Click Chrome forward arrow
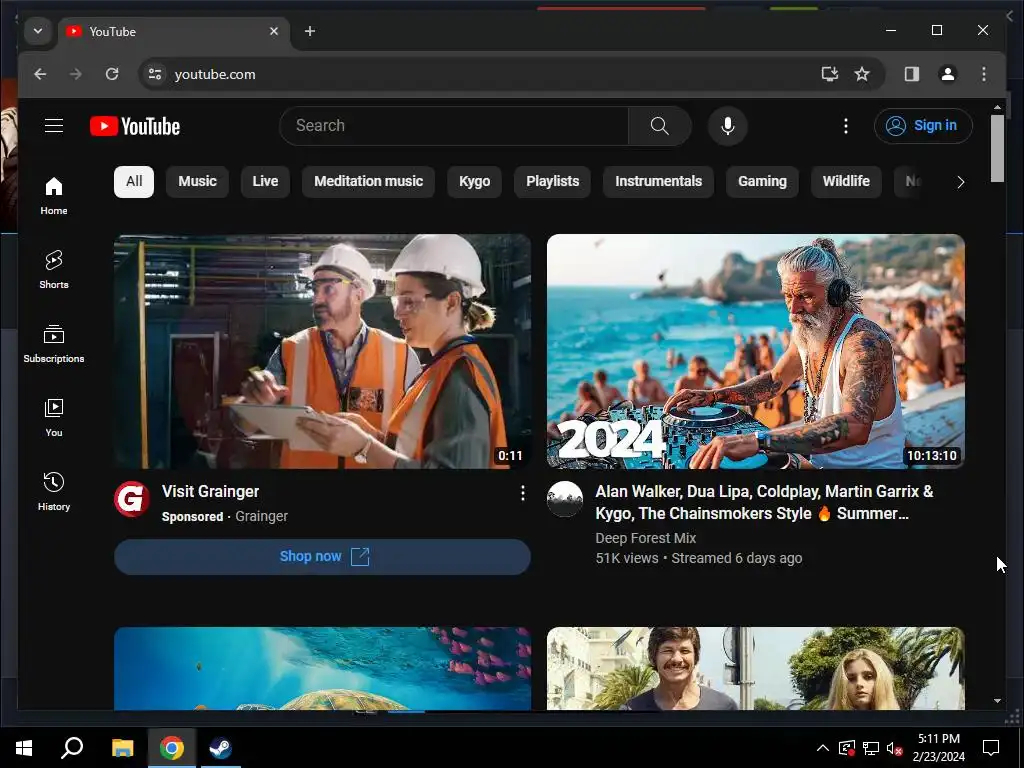 [76, 74]
